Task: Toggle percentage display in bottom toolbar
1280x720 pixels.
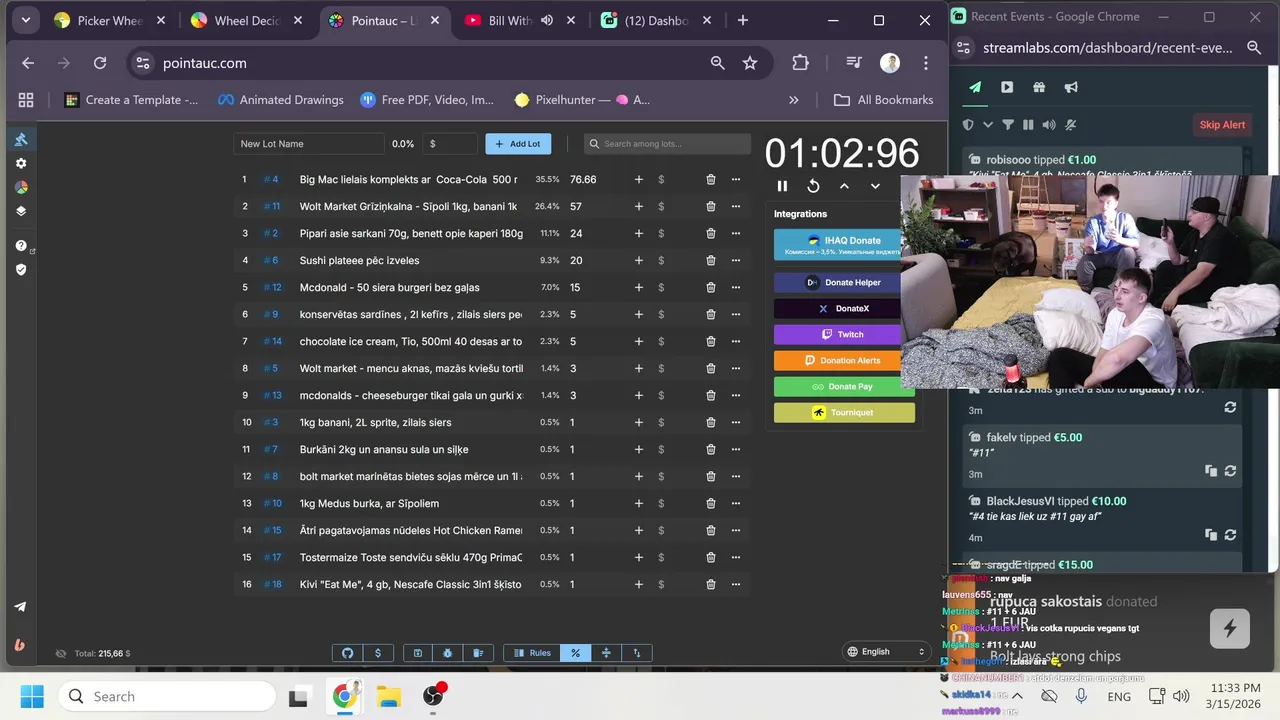Action: pos(576,653)
